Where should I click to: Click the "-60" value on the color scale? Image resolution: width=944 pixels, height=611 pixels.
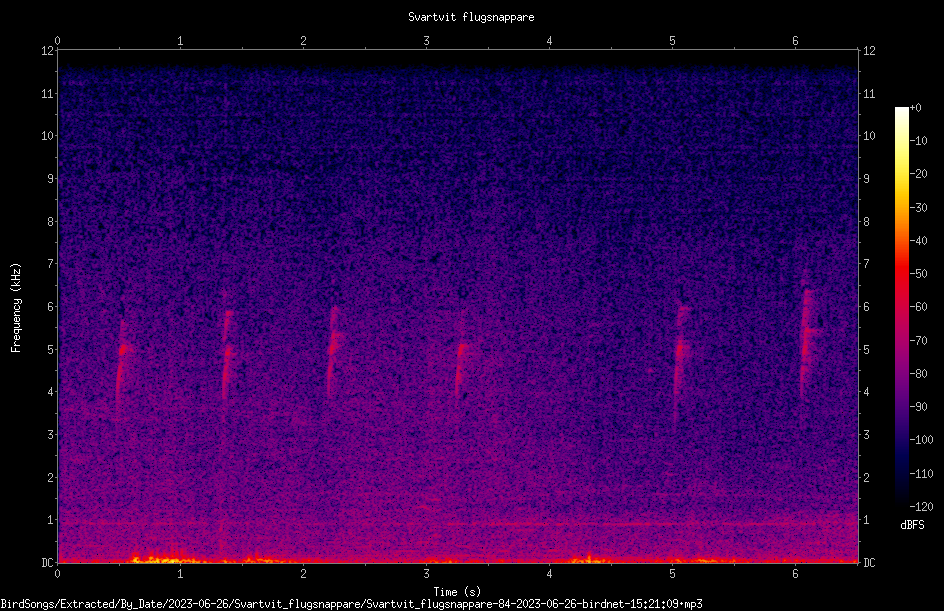pos(918,307)
